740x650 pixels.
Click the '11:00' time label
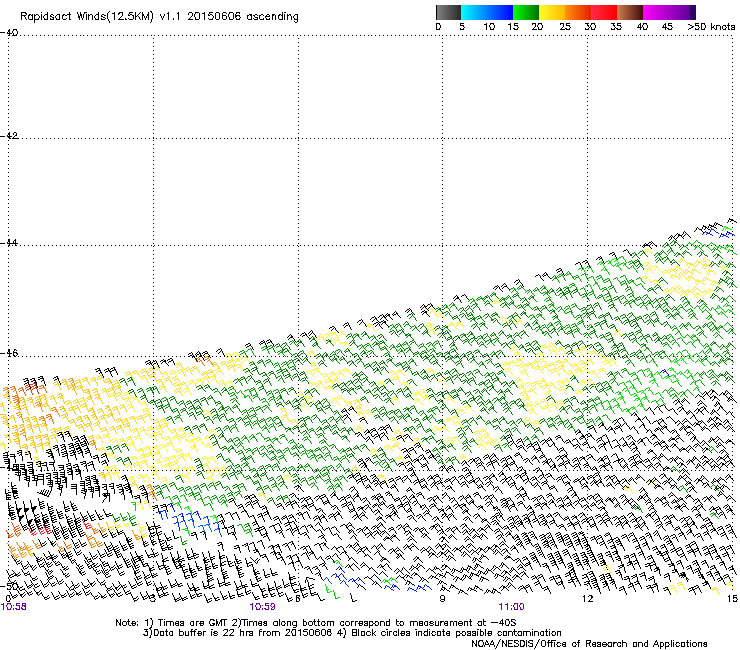511,607
